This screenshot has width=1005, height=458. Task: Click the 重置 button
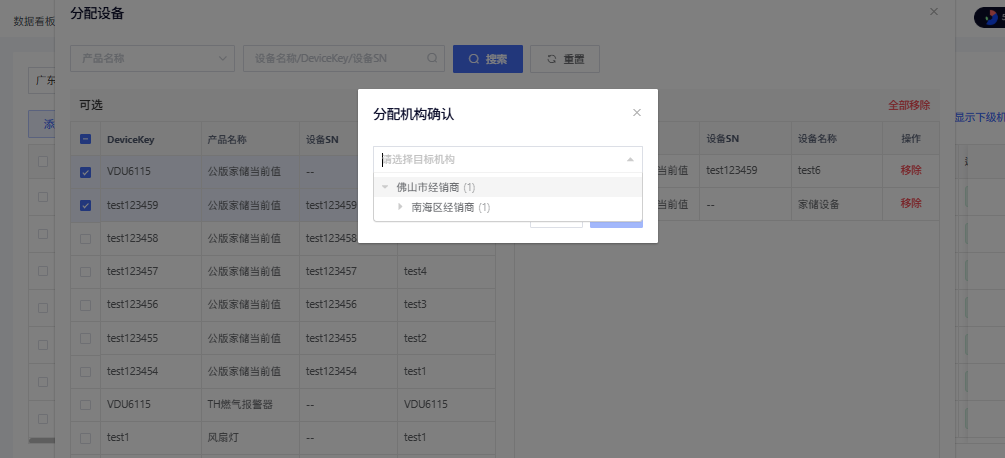click(565, 59)
